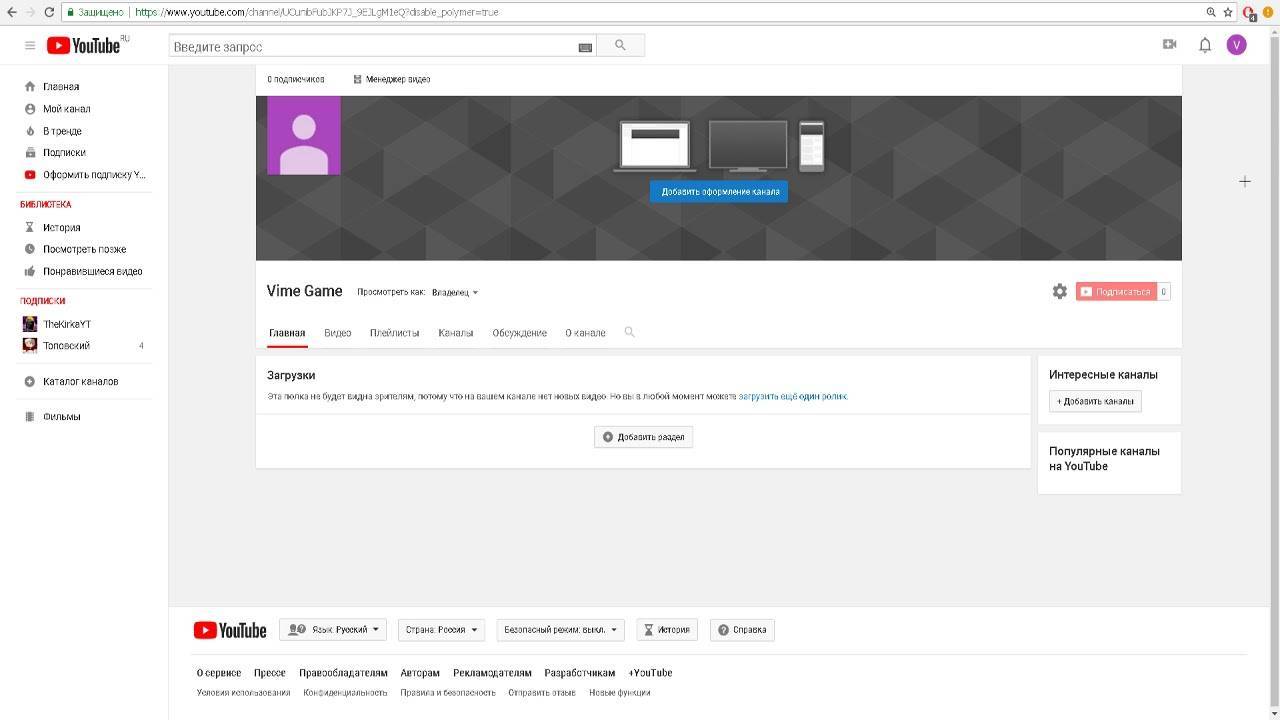Open Конфиденциальность footer link
The image size is (1280, 720).
coord(345,692)
